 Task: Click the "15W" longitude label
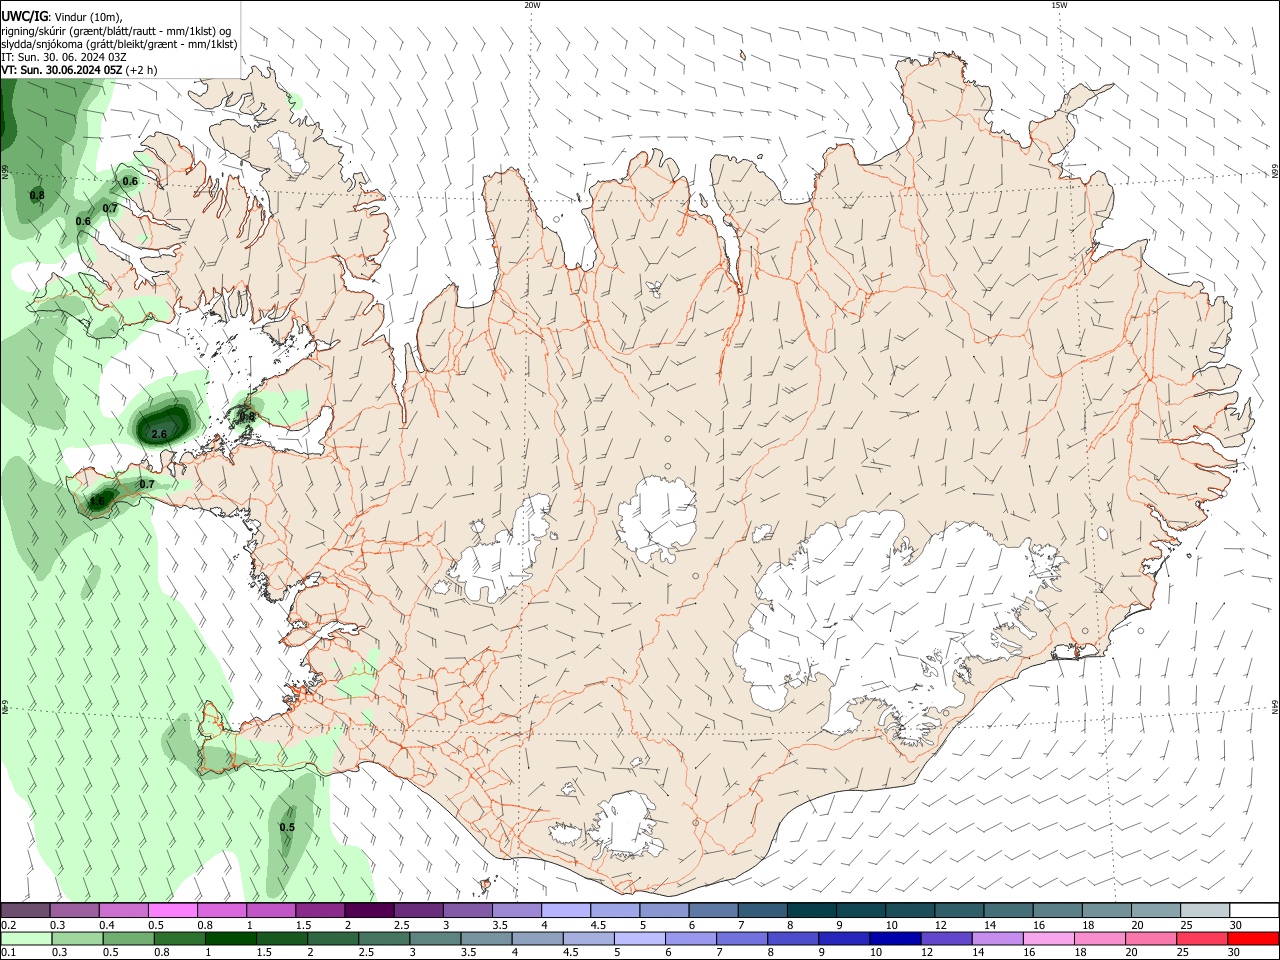click(1058, 5)
